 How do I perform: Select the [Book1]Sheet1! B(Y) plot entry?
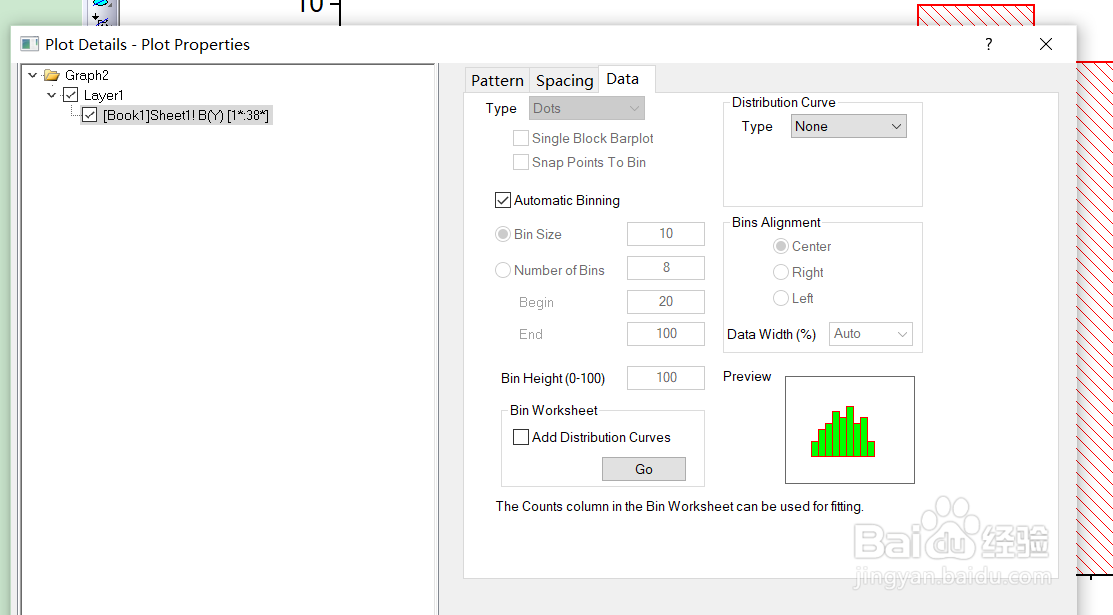[x=185, y=115]
